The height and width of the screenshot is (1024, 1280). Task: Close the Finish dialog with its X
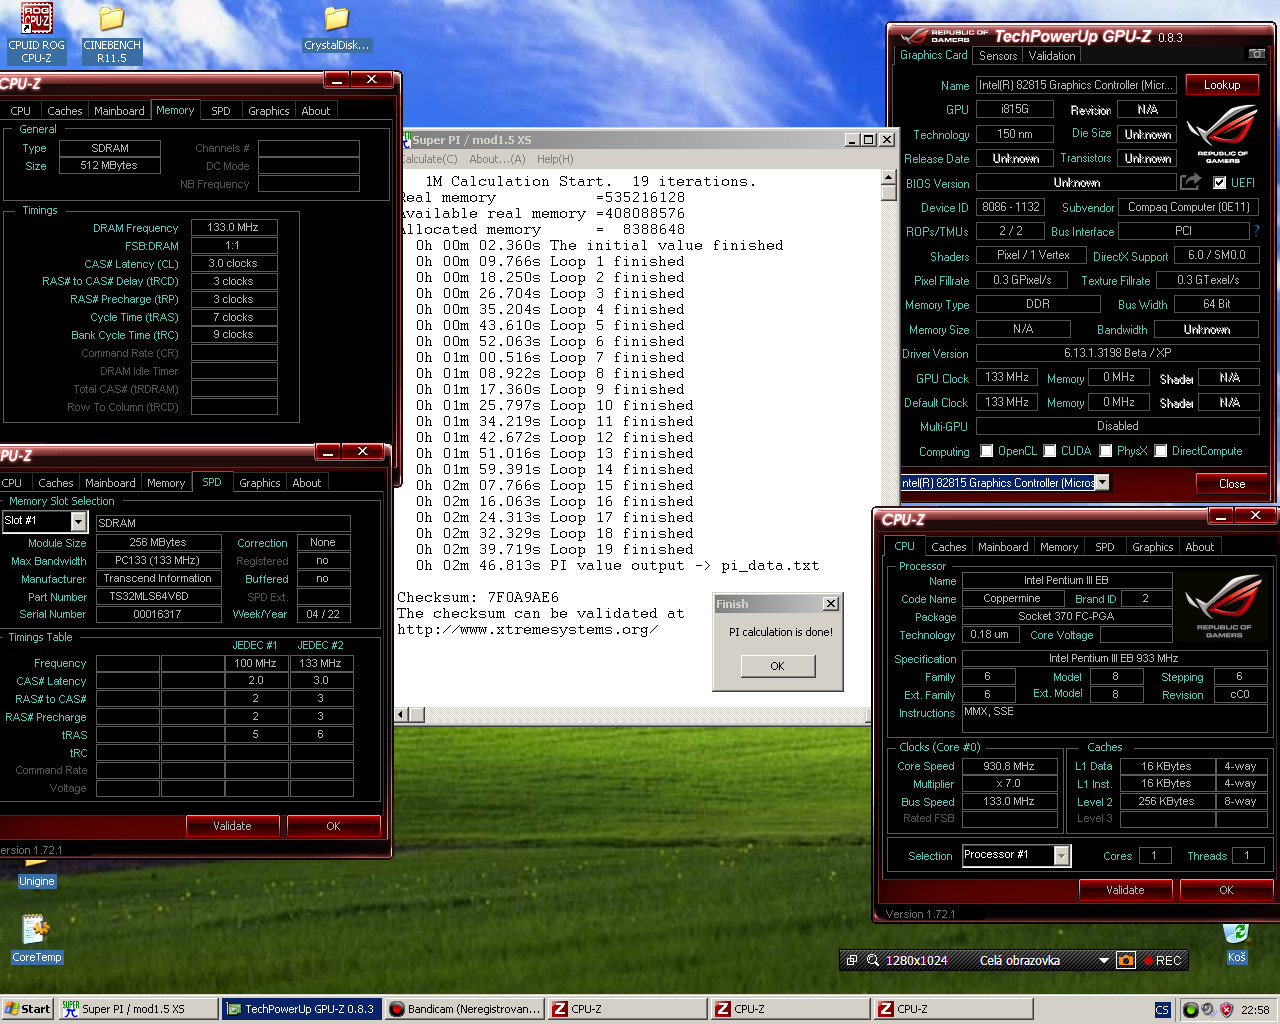(x=830, y=604)
